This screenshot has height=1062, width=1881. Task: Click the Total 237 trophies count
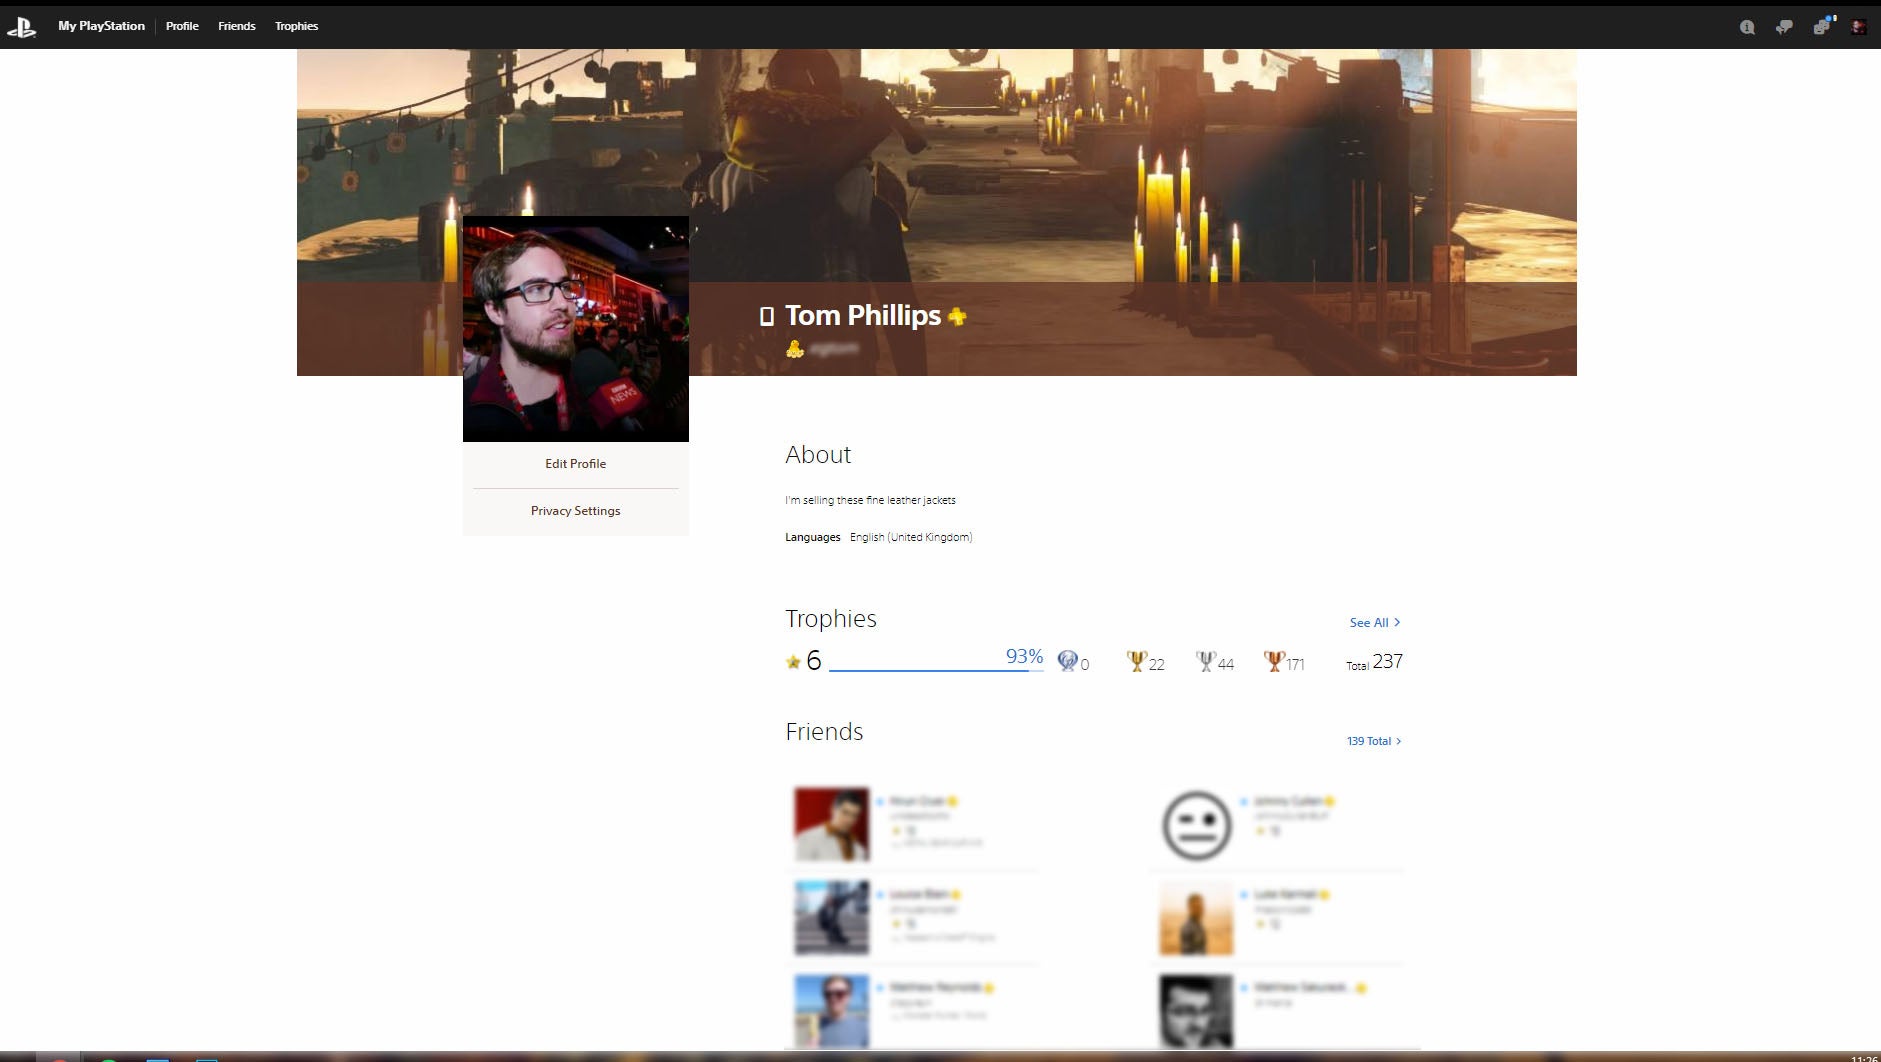pyautogui.click(x=1374, y=662)
